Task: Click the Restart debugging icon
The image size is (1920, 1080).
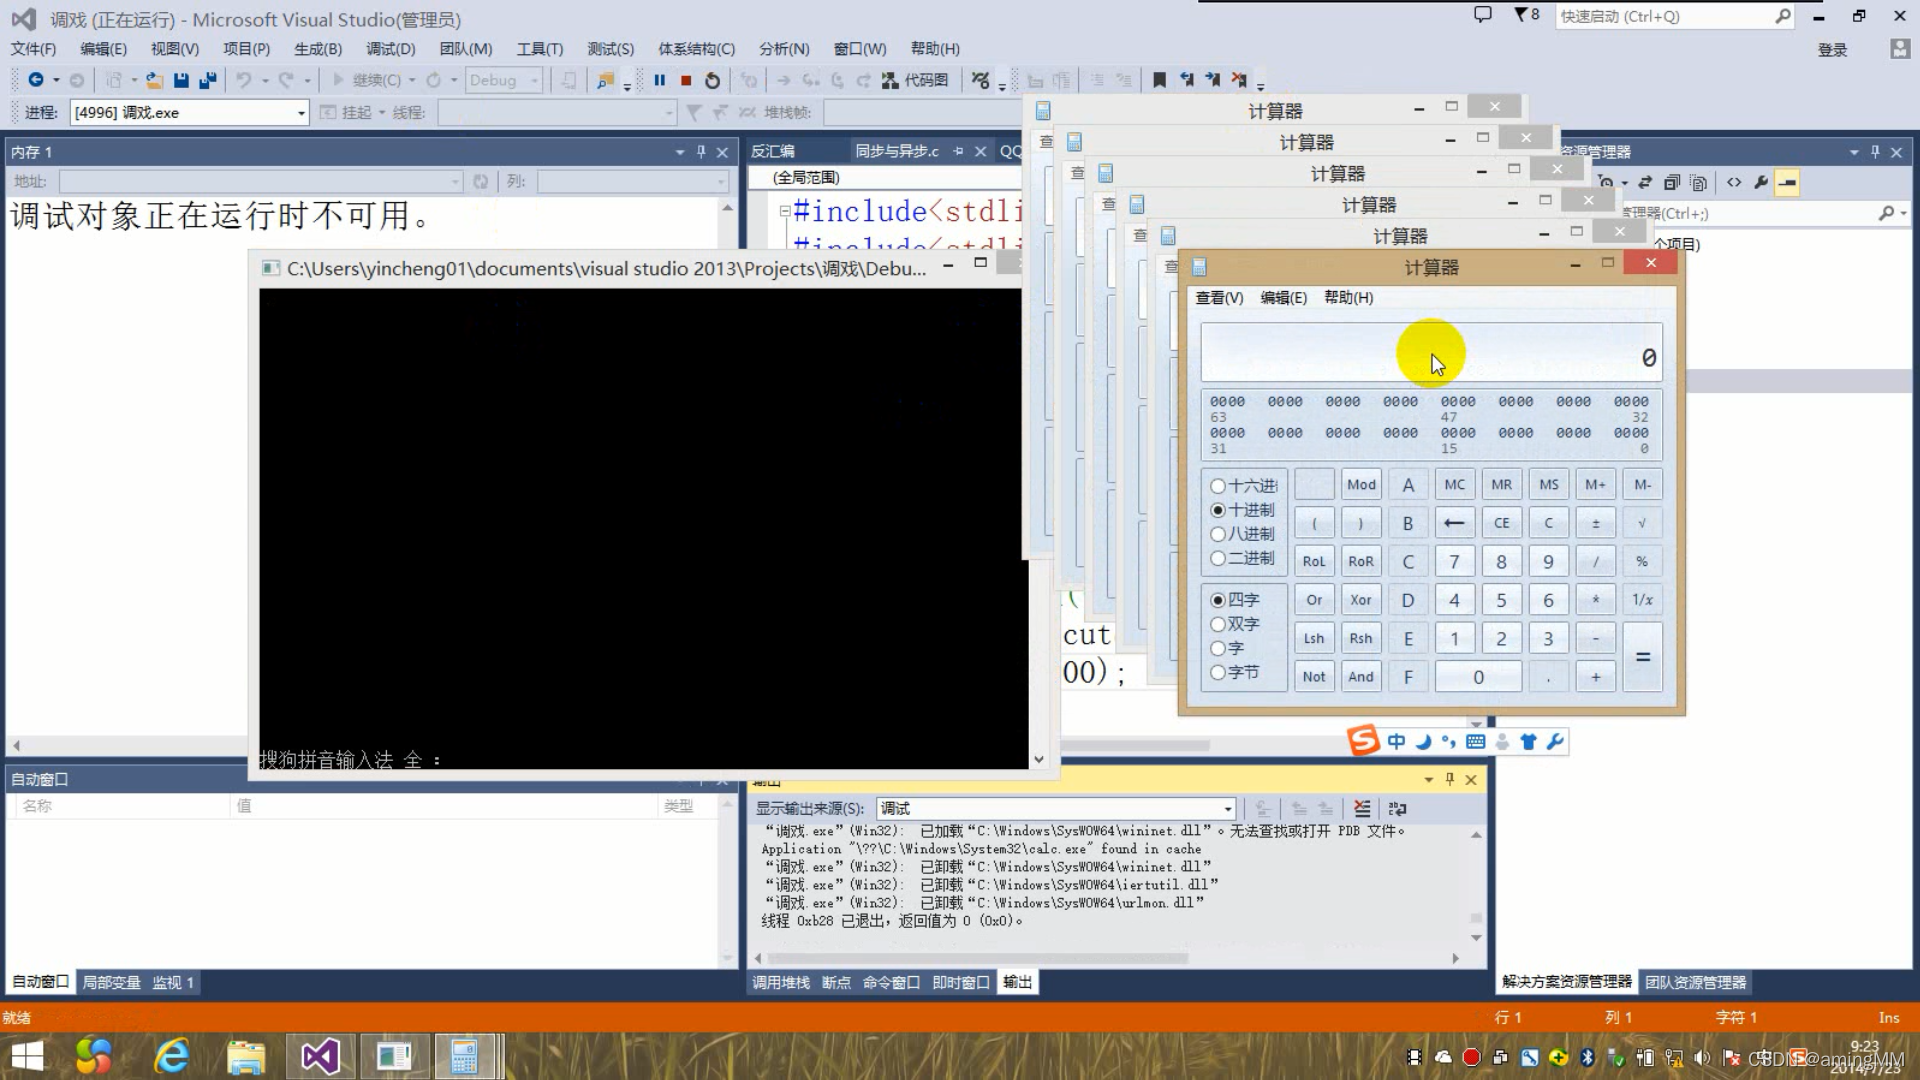Action: pos(712,80)
